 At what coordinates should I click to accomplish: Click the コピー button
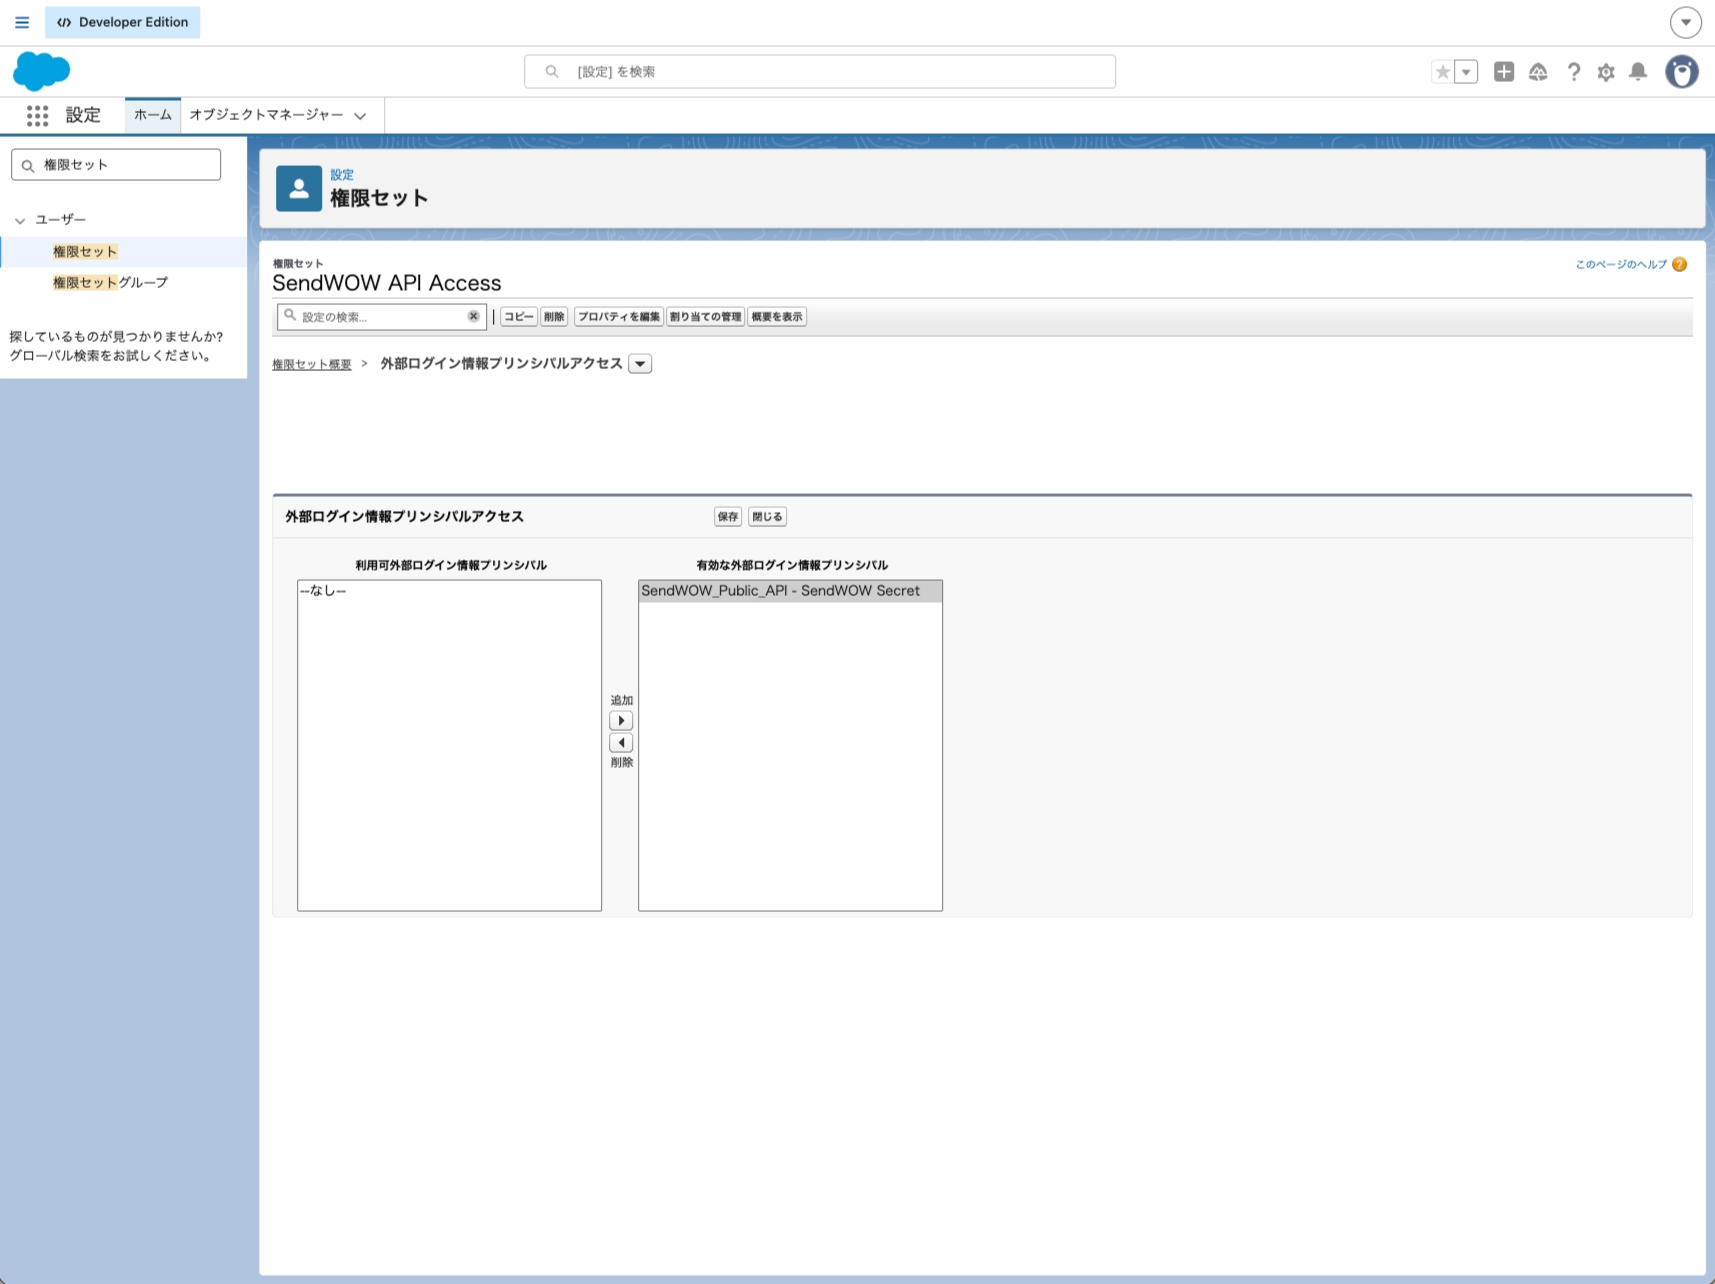click(x=519, y=317)
